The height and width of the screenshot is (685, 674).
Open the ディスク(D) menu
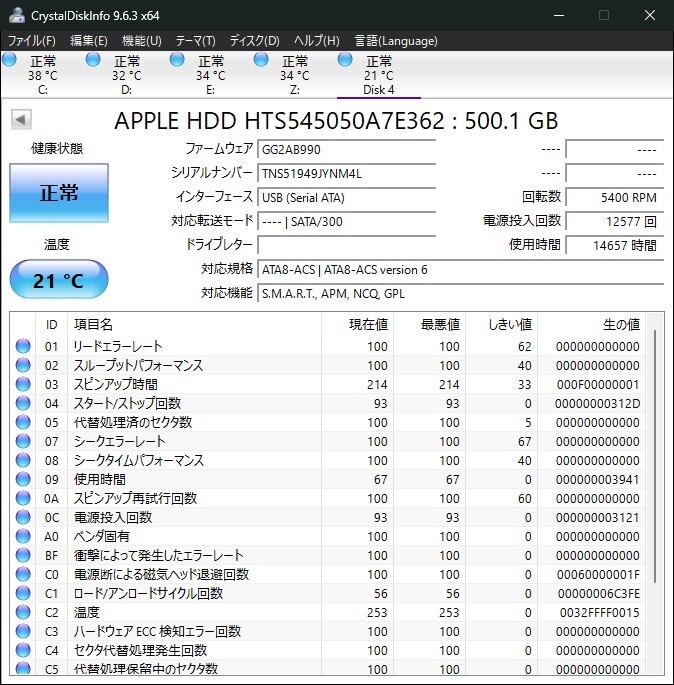(254, 41)
